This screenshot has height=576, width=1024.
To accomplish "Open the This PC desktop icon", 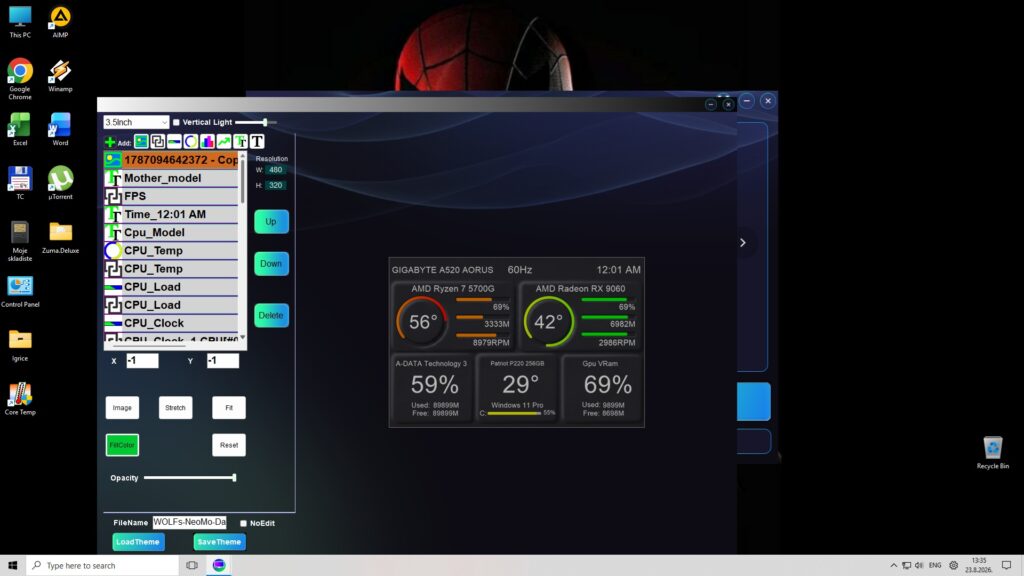I will pos(20,22).
